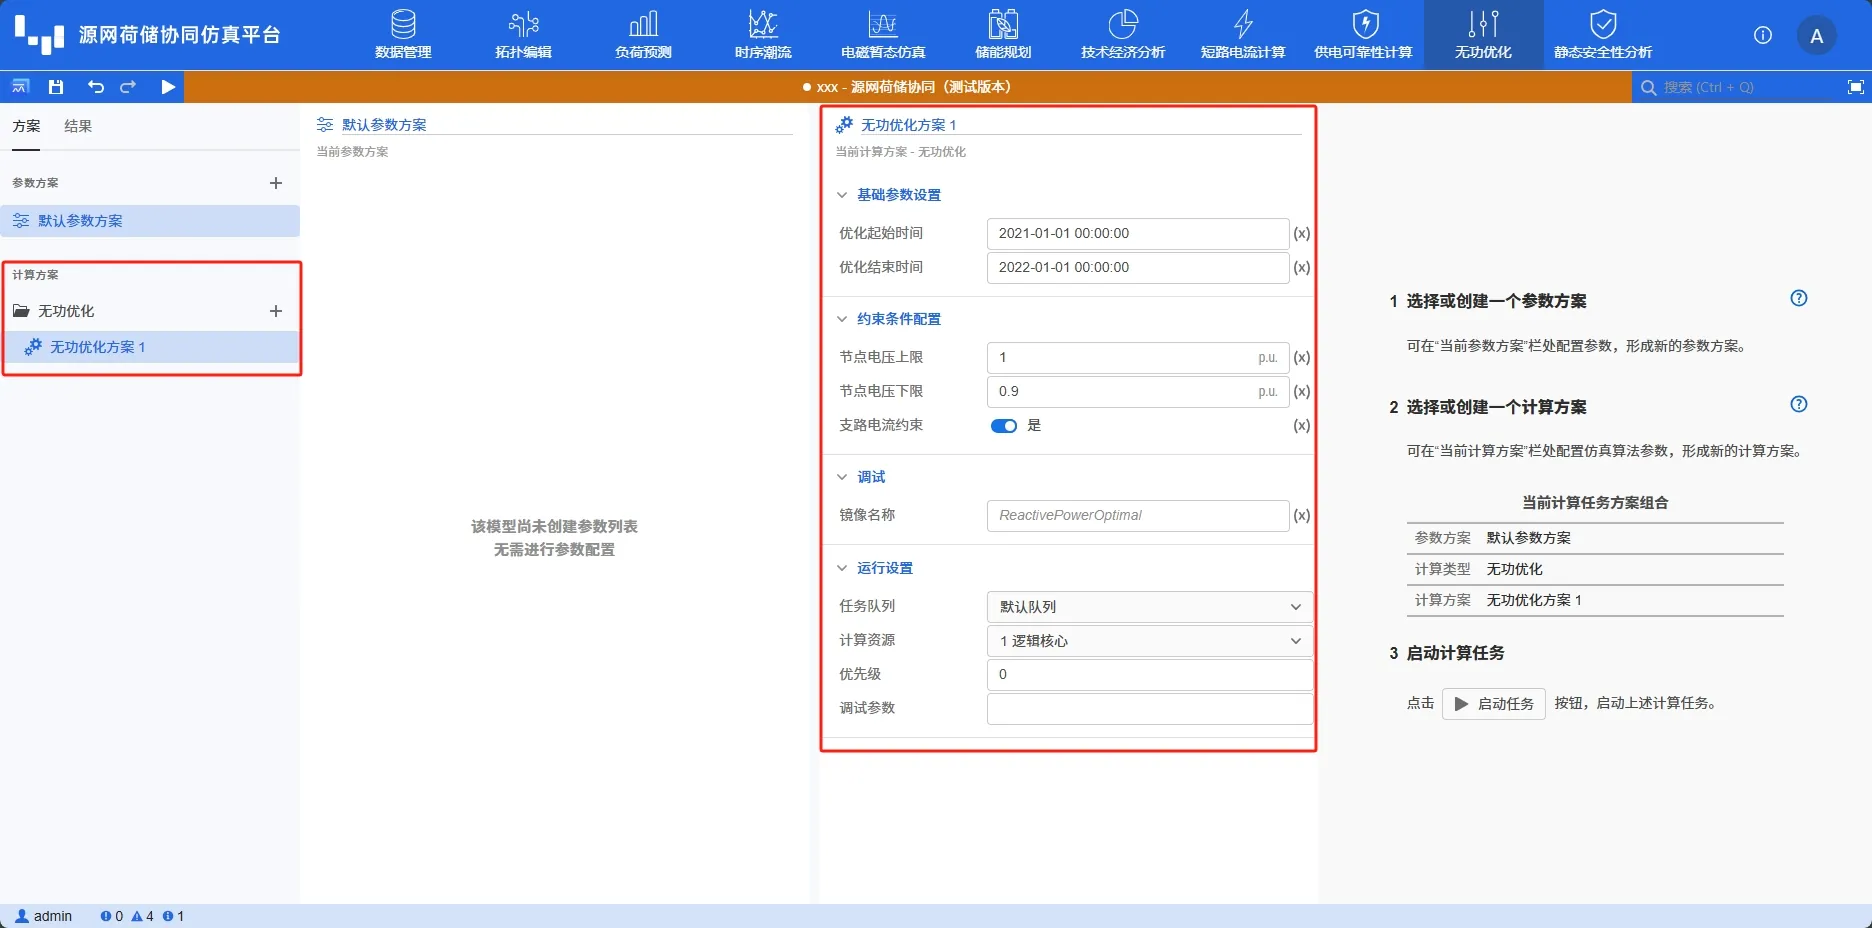Click the workspace icon left of save
Image resolution: width=1872 pixels, height=928 pixels.
point(20,87)
